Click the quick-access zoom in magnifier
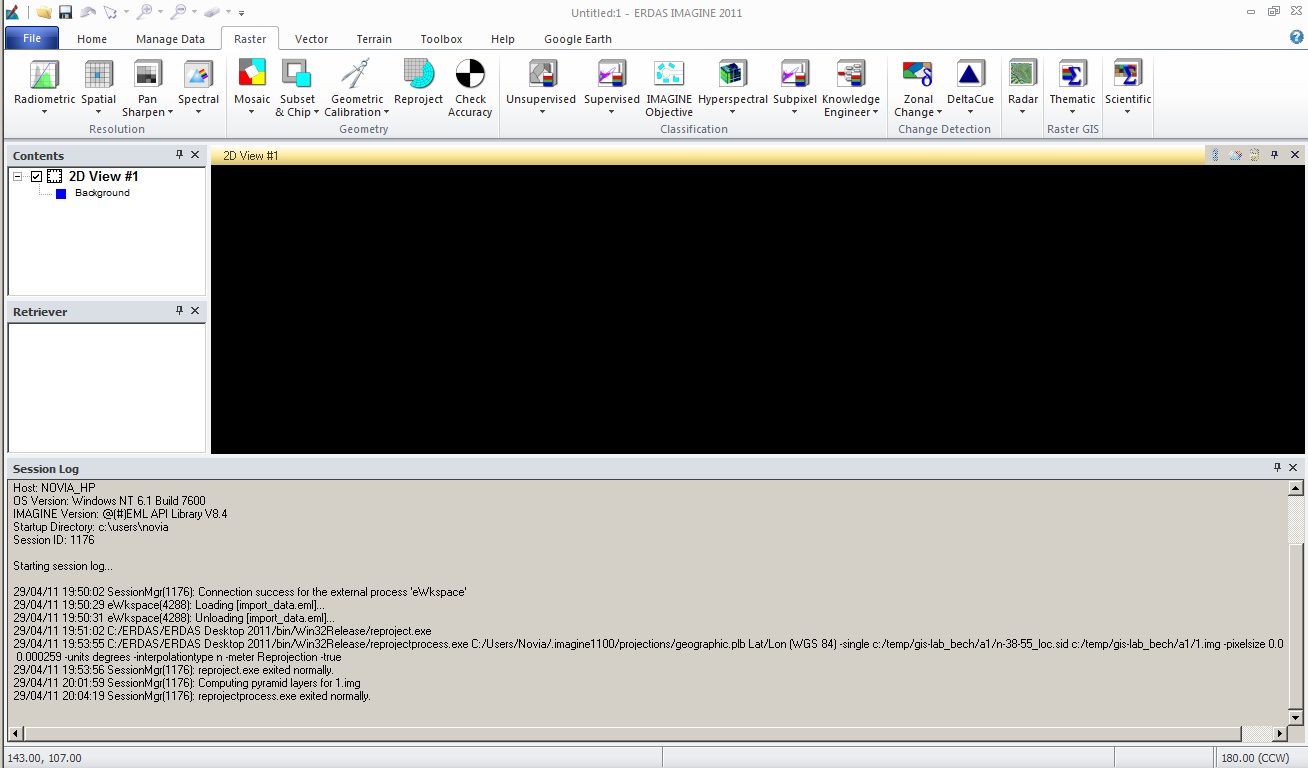Viewport: 1308px width, 768px height. 145,12
